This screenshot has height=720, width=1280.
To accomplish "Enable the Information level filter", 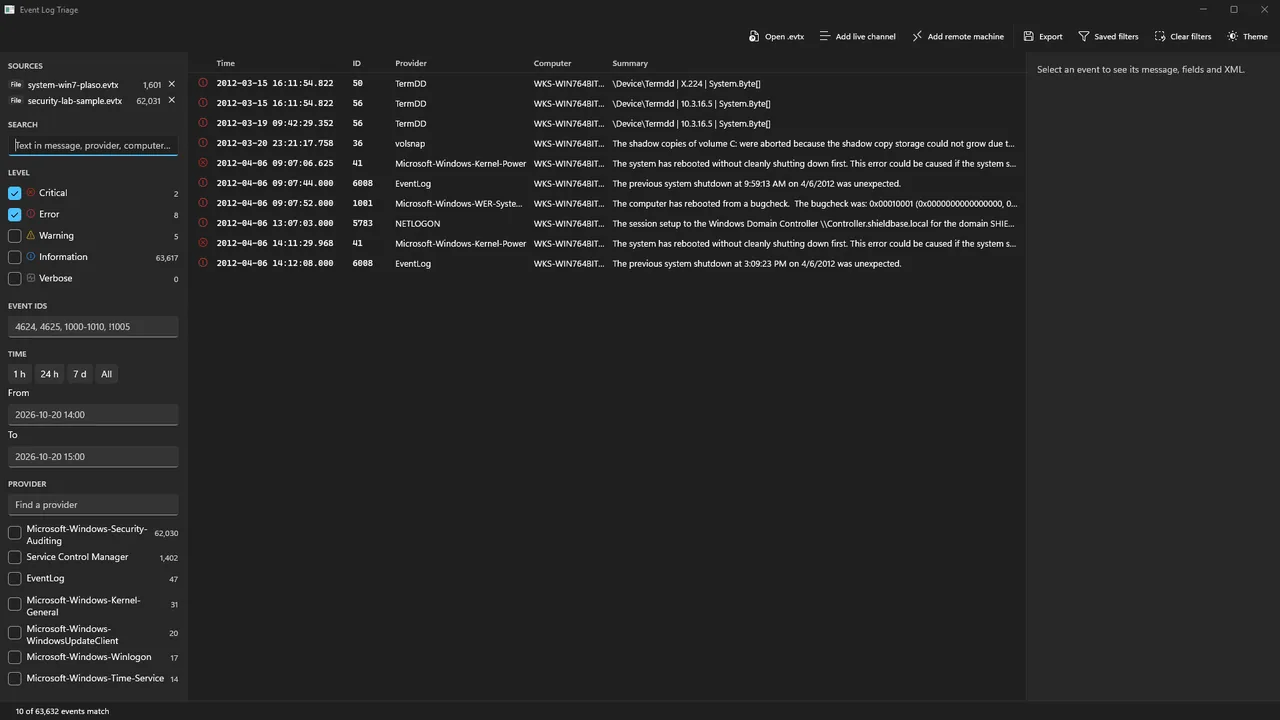I will (15, 257).
